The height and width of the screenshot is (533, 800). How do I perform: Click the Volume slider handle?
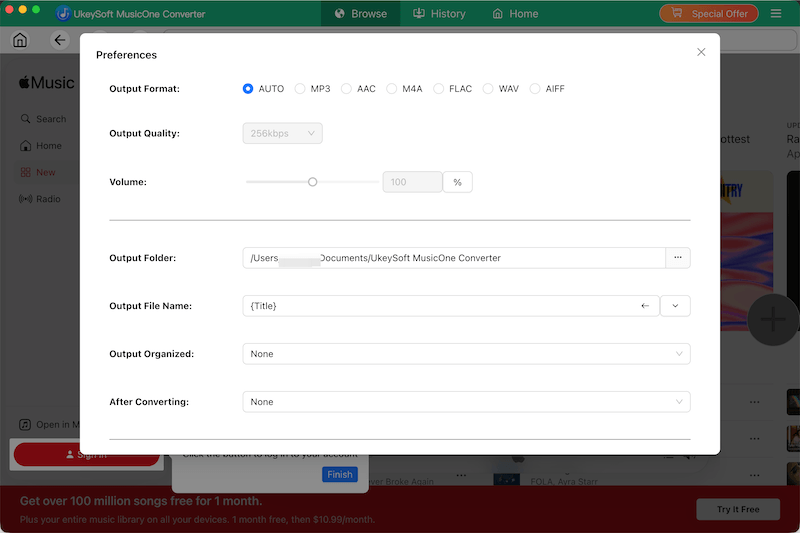click(313, 182)
